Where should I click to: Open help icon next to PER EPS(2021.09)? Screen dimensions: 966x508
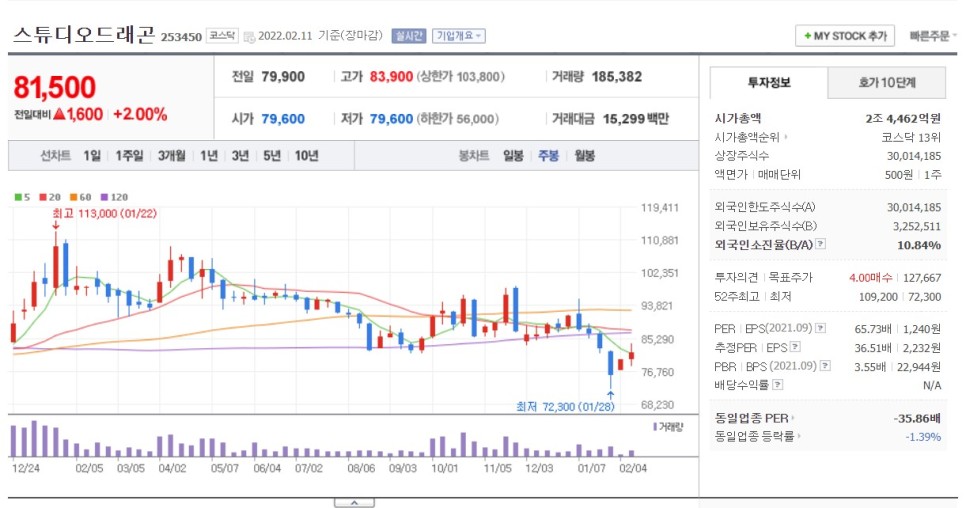coord(820,328)
